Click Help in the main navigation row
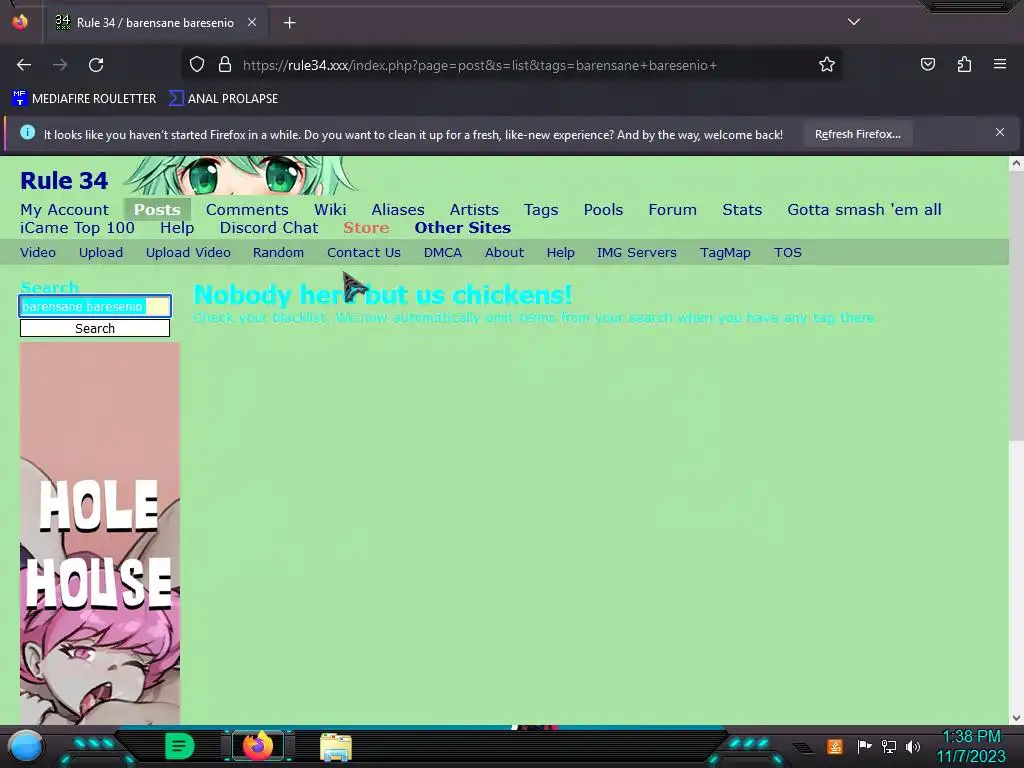Viewport: 1024px width, 768px height. (177, 228)
